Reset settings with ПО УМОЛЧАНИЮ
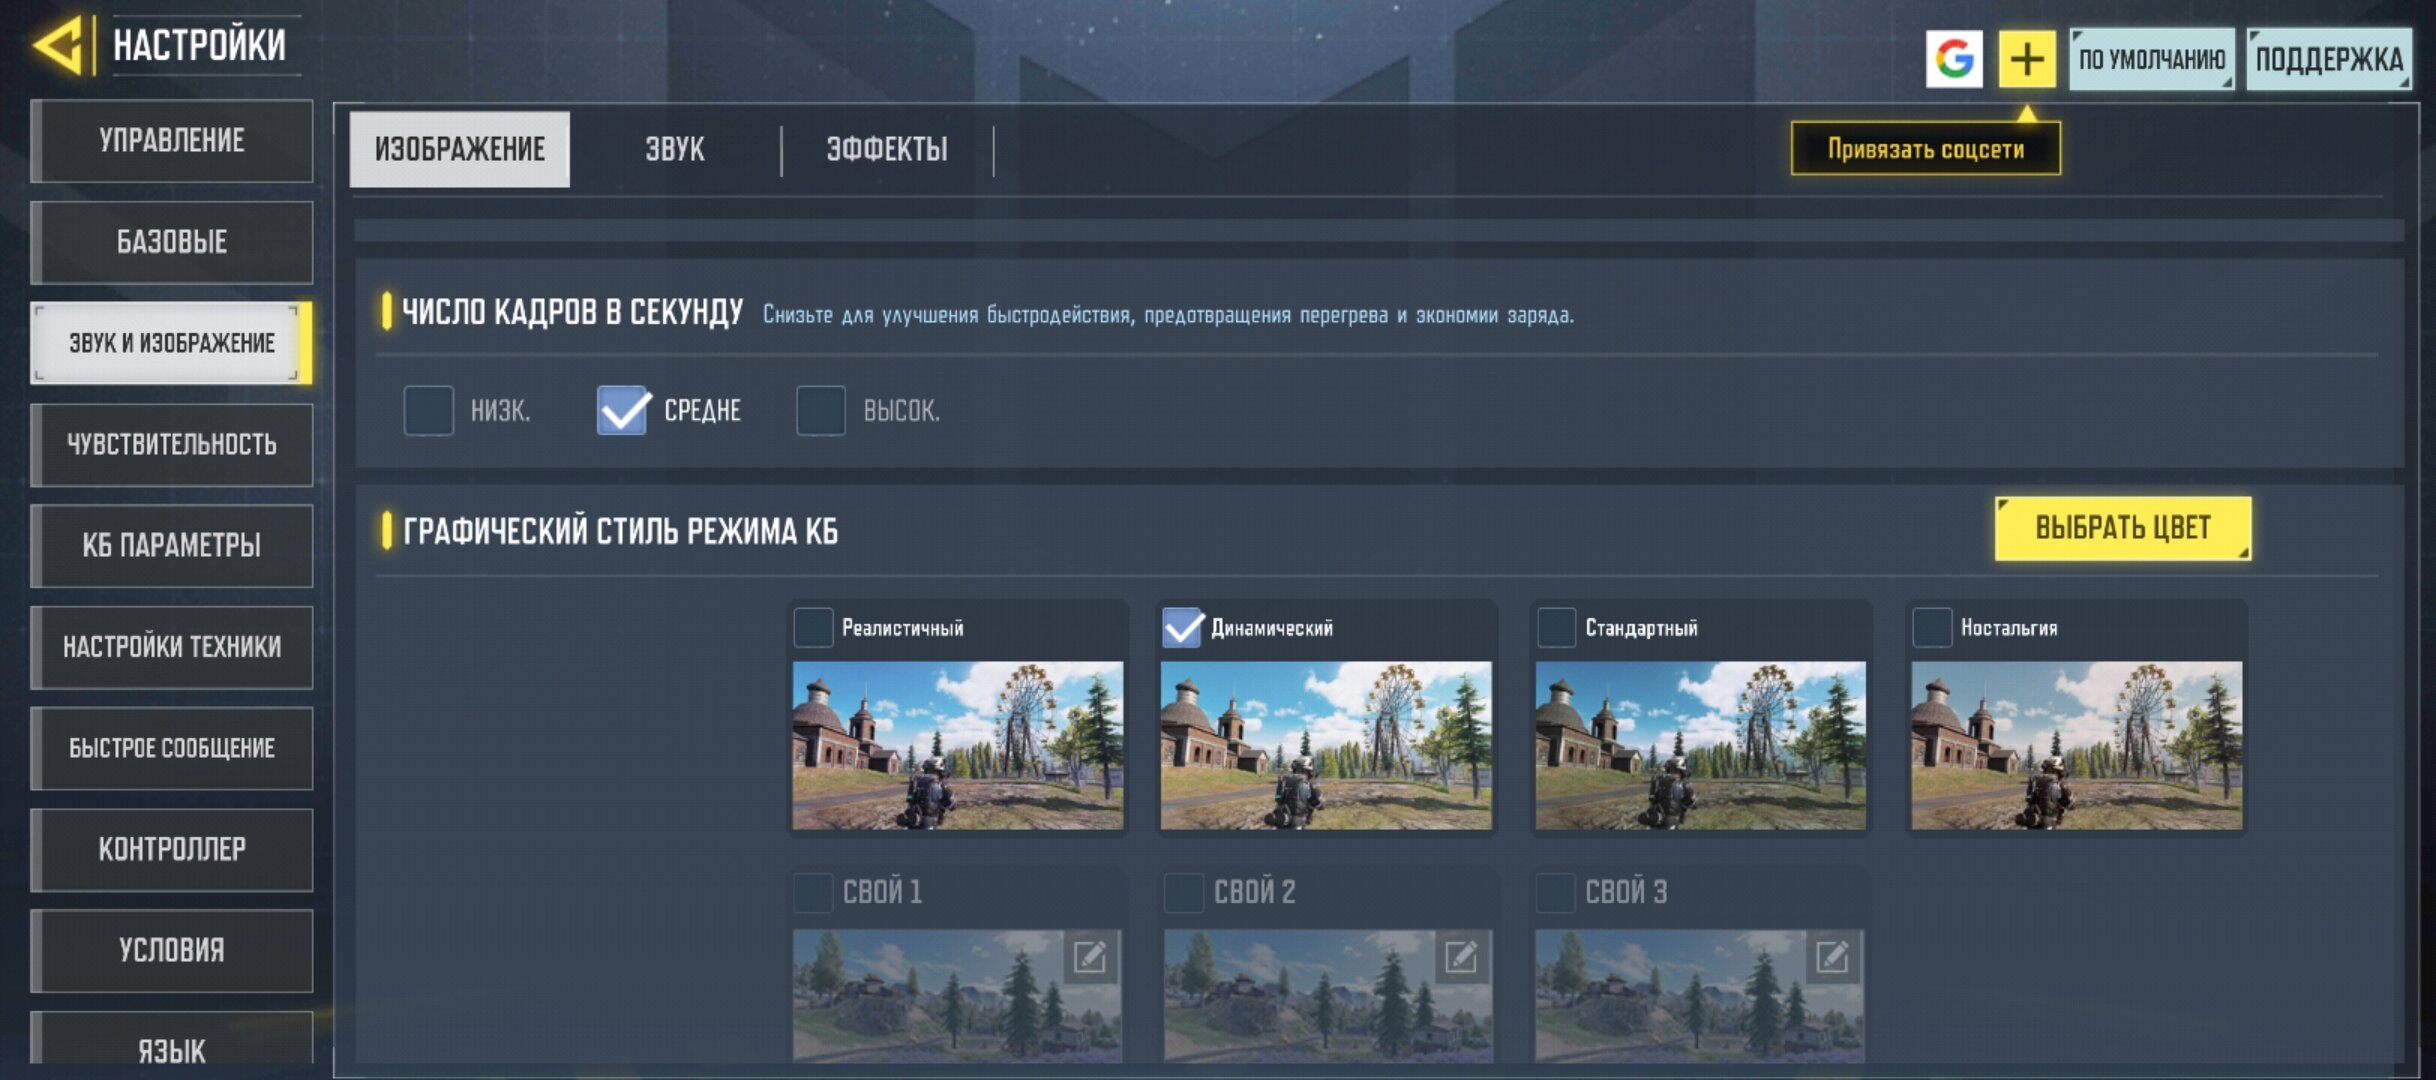 [2152, 59]
